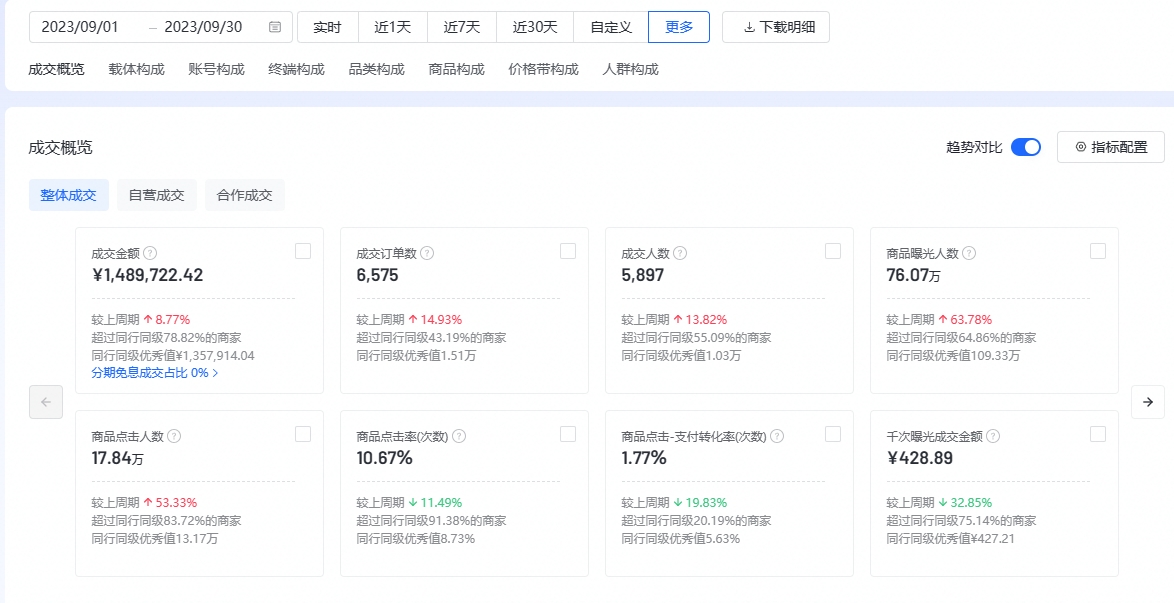Select the 自营成交 tab

(x=157, y=195)
